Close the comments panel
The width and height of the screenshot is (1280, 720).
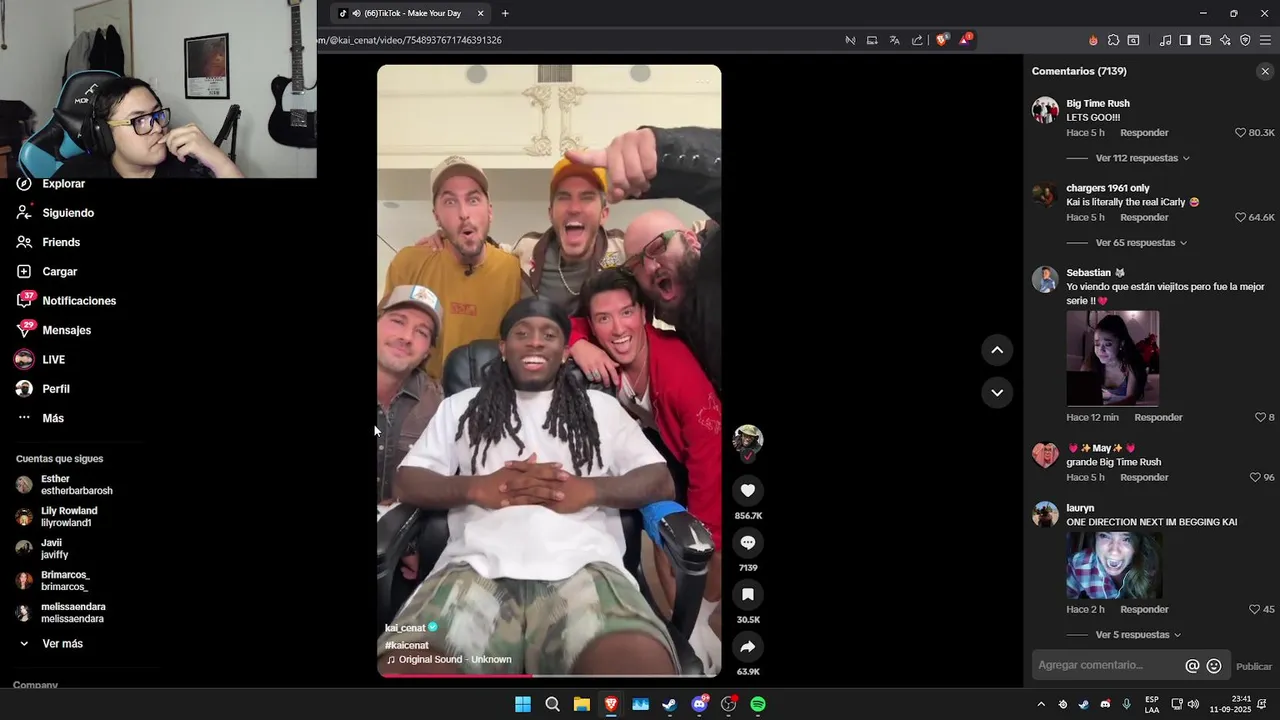tap(1265, 71)
